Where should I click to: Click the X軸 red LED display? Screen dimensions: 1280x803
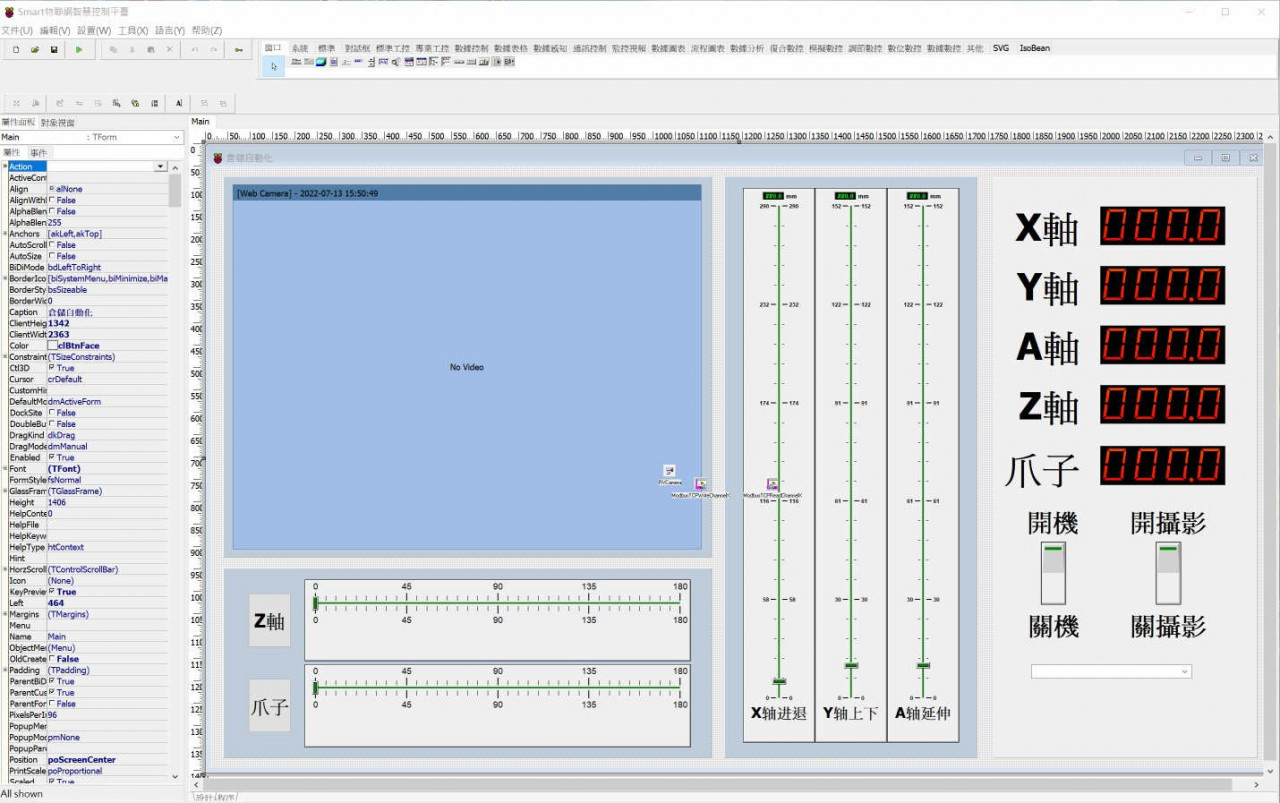click(1163, 226)
